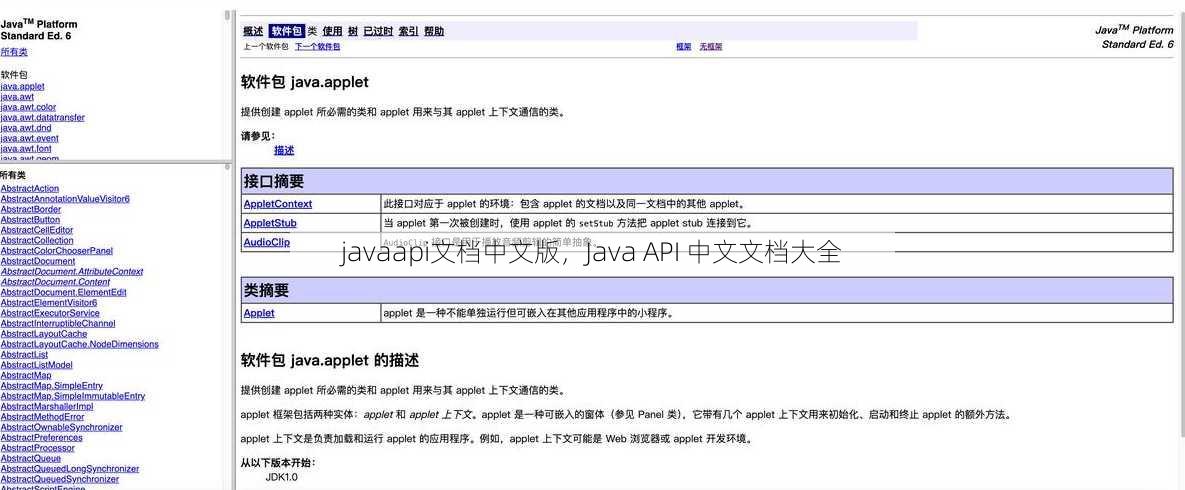Open AbstractPreferences class link
The height and width of the screenshot is (490, 1185).
click(x=42, y=438)
